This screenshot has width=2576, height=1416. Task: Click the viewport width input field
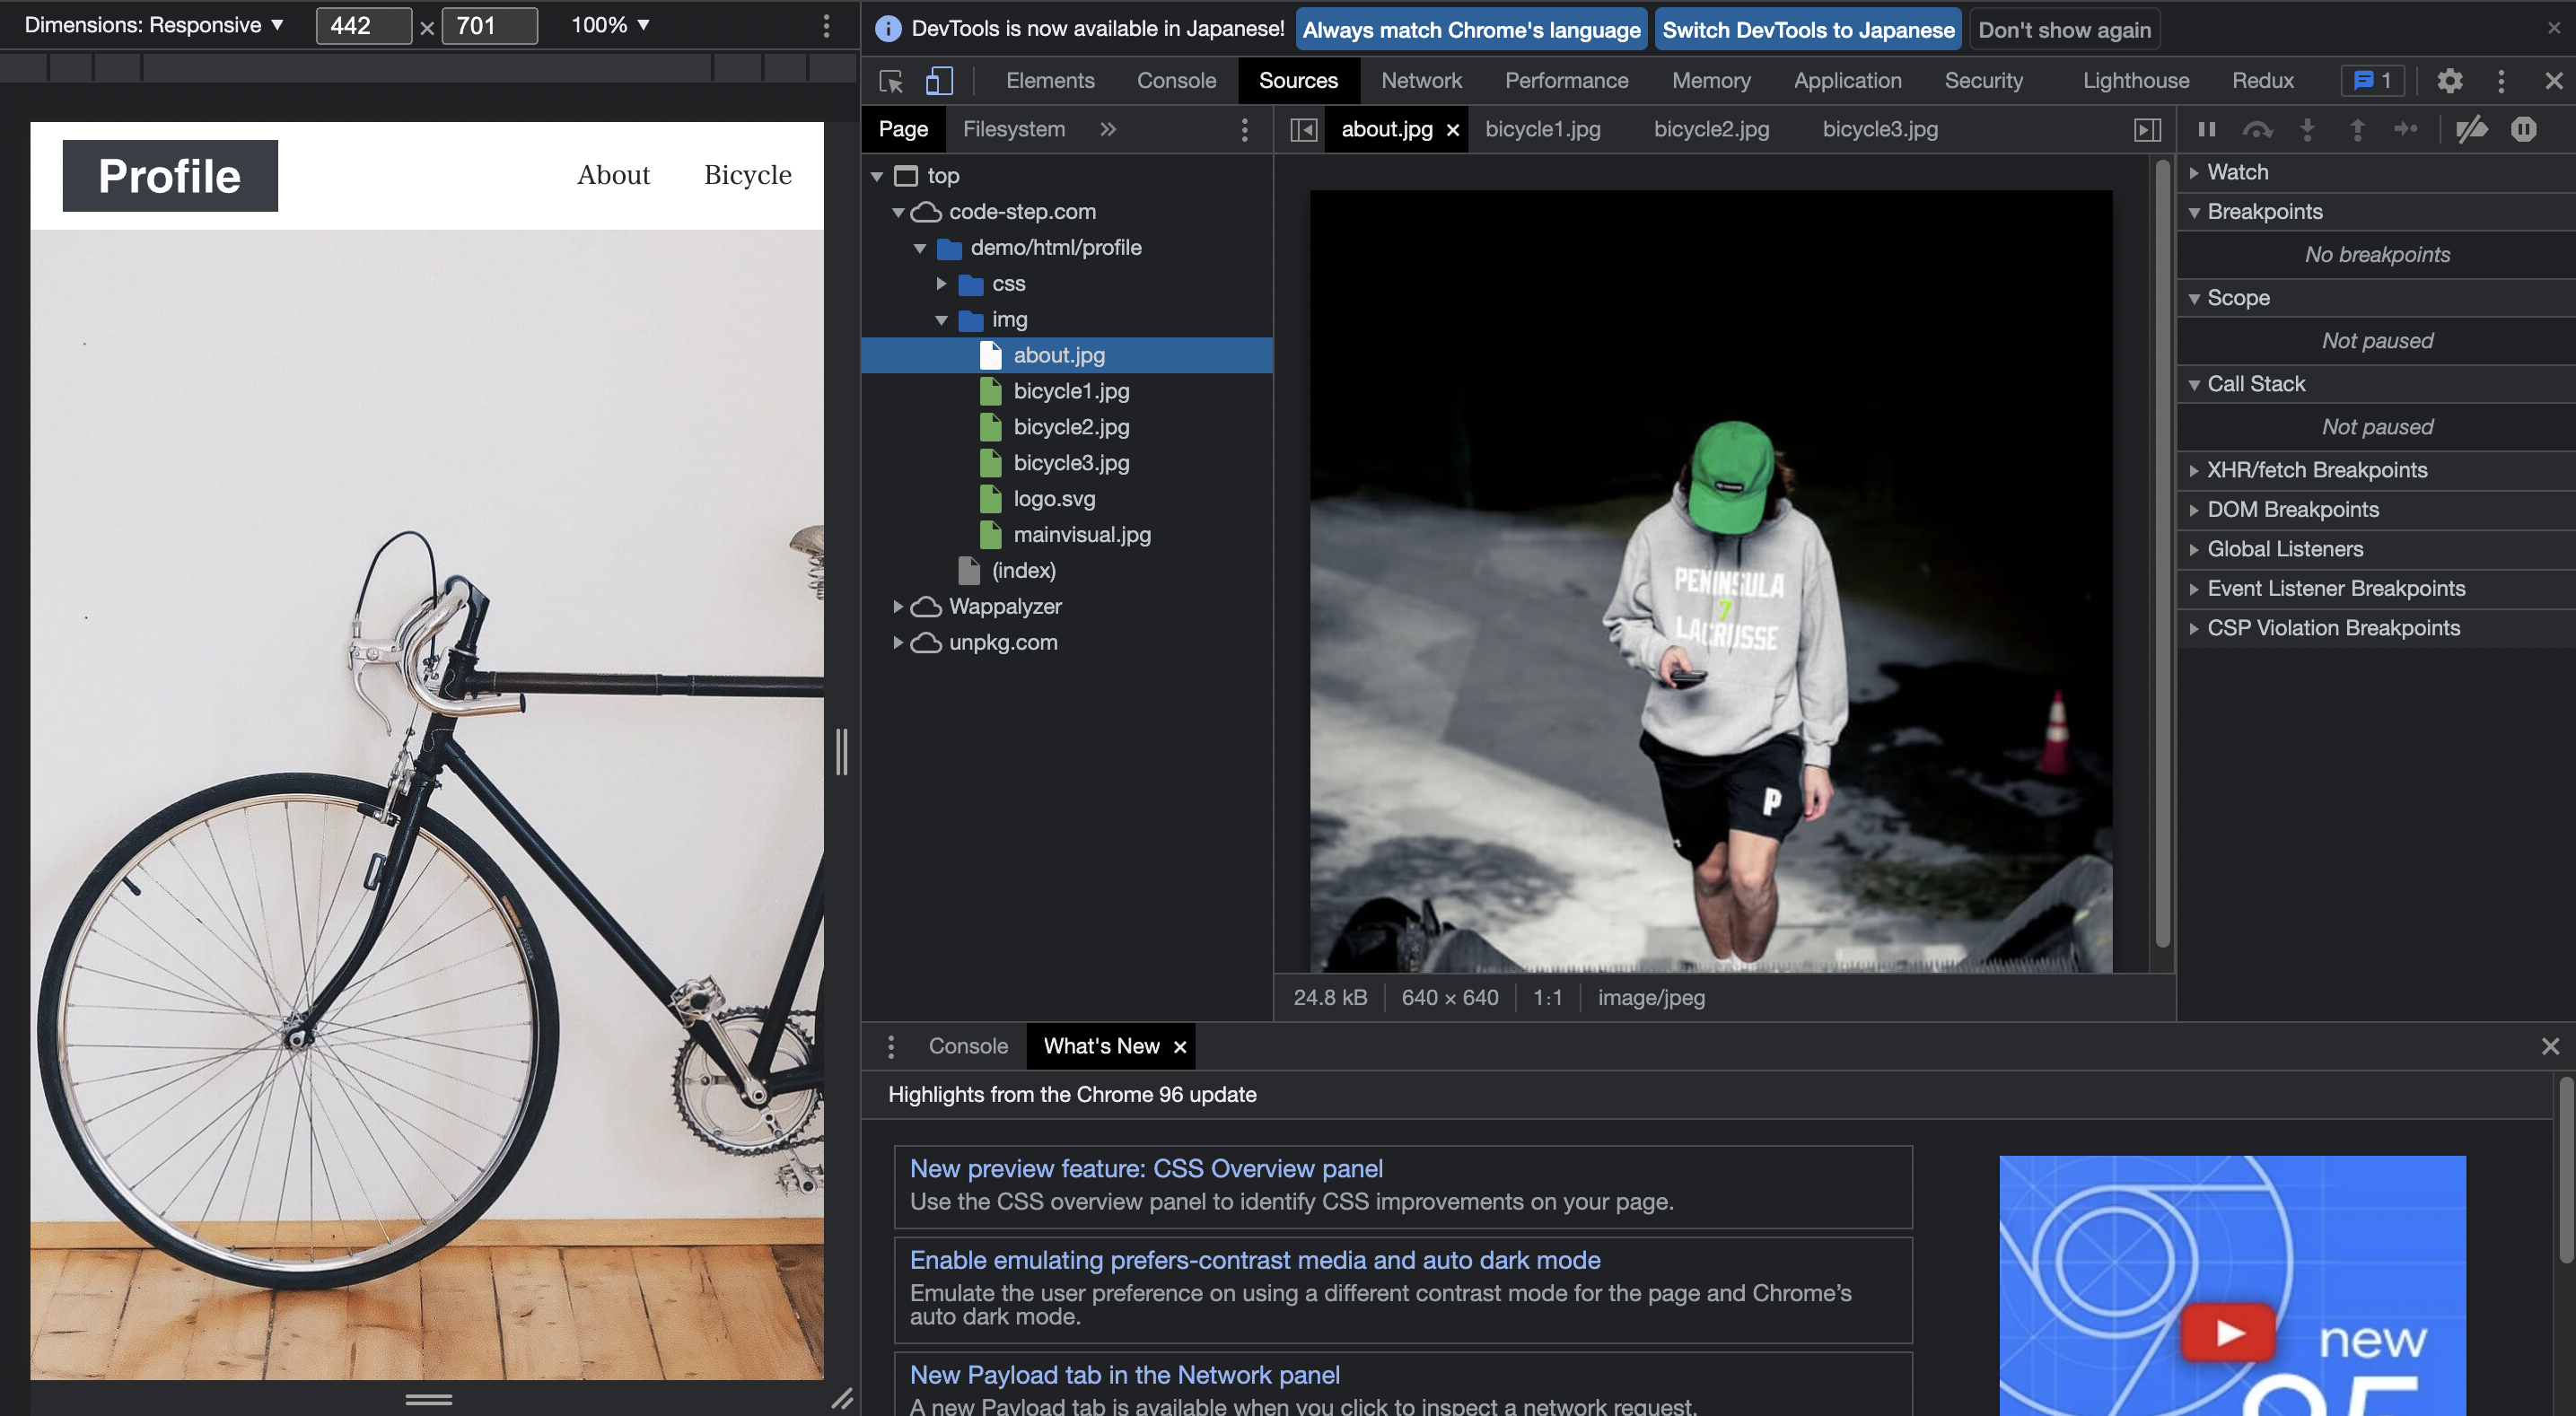coord(363,26)
